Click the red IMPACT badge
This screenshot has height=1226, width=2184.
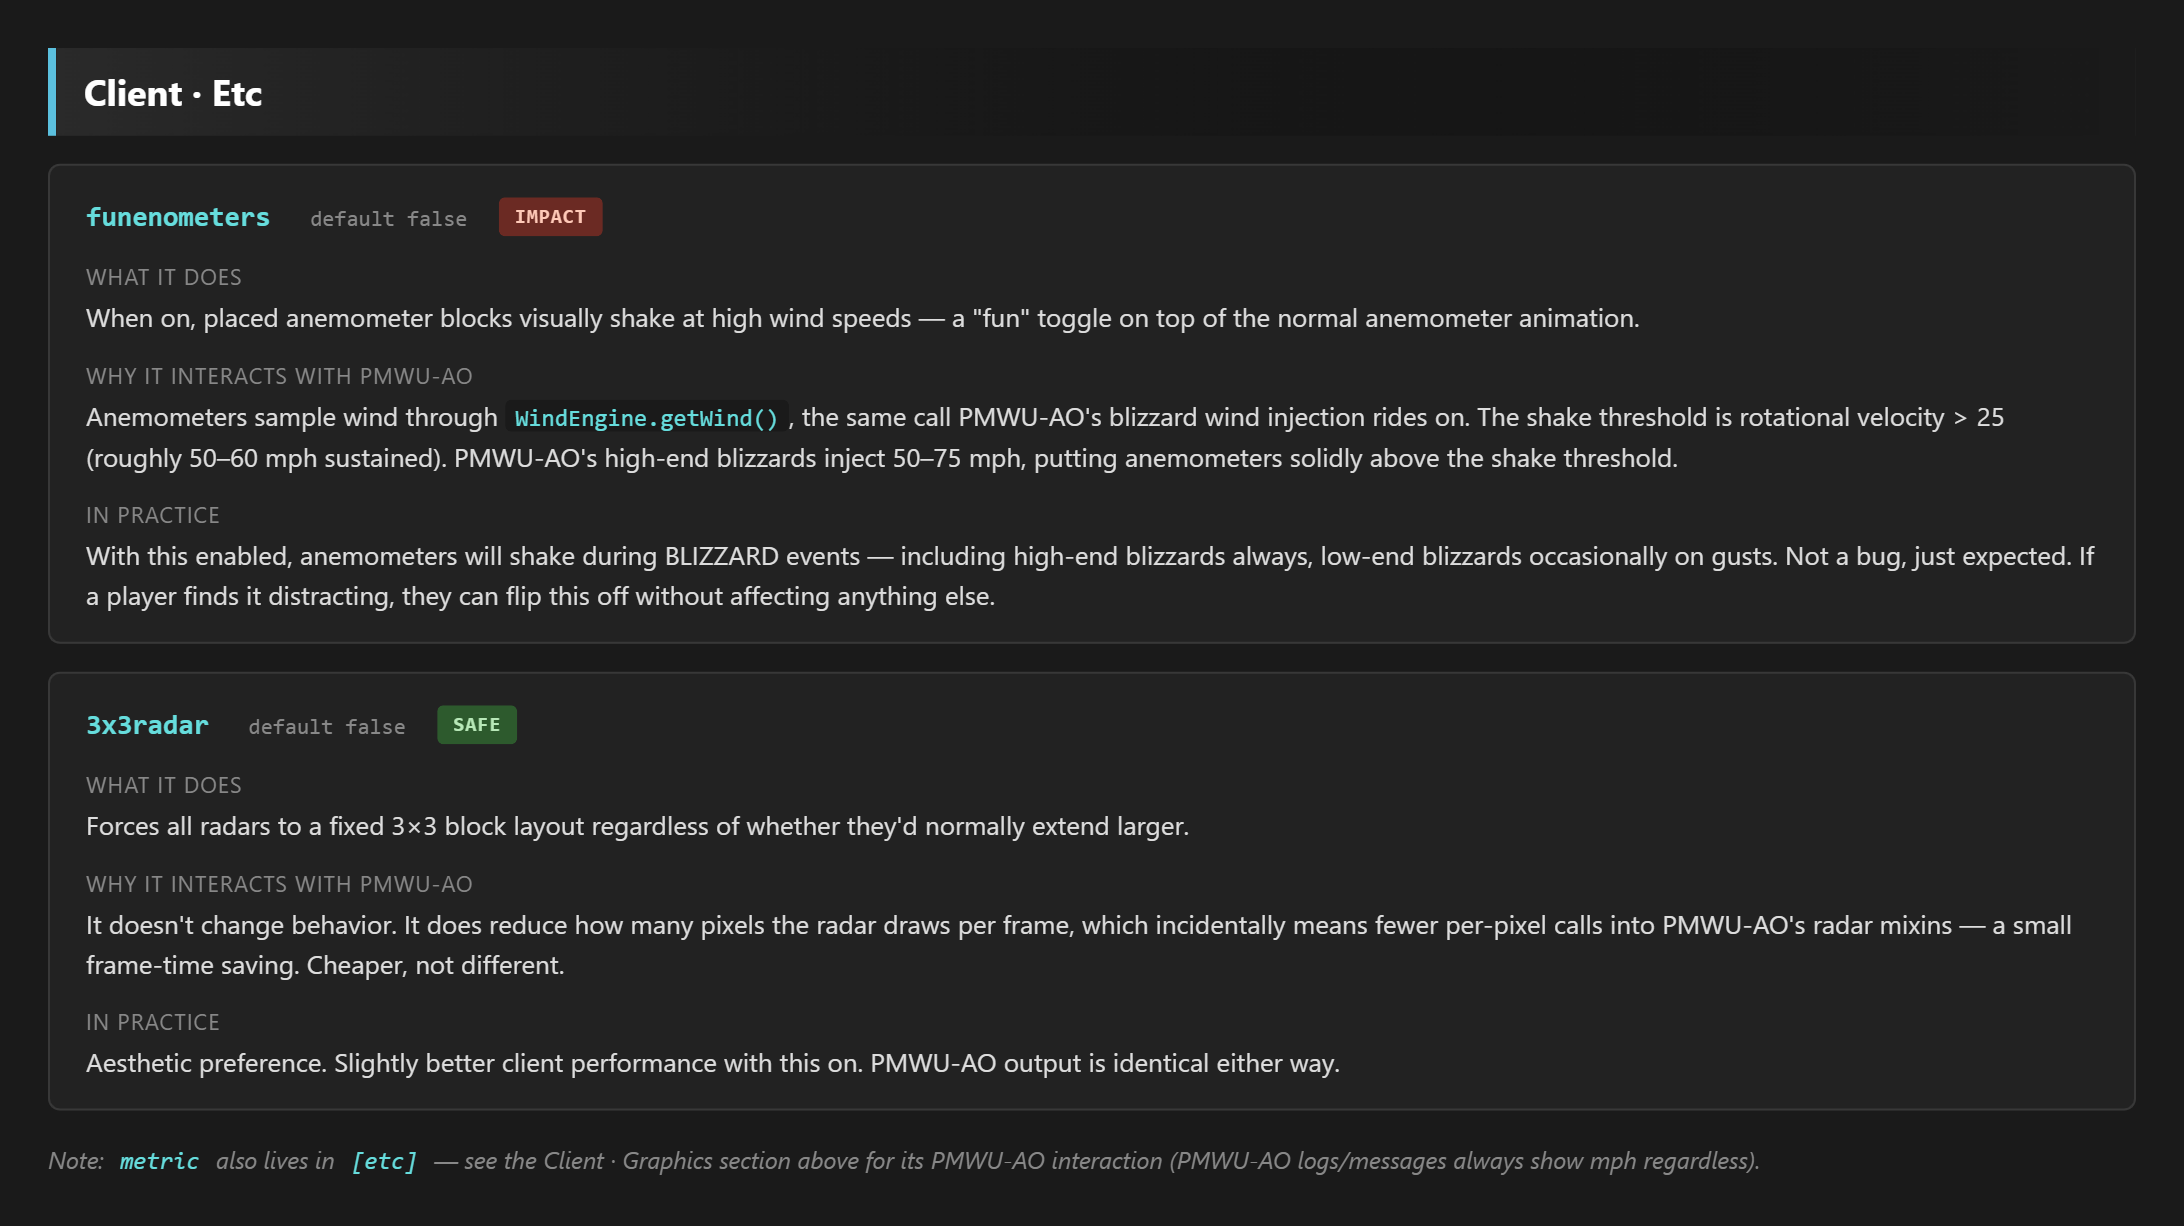click(x=550, y=217)
